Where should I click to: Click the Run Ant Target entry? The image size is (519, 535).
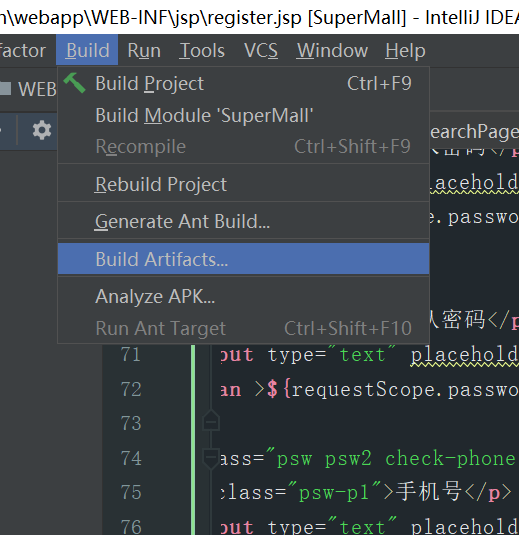point(243,328)
